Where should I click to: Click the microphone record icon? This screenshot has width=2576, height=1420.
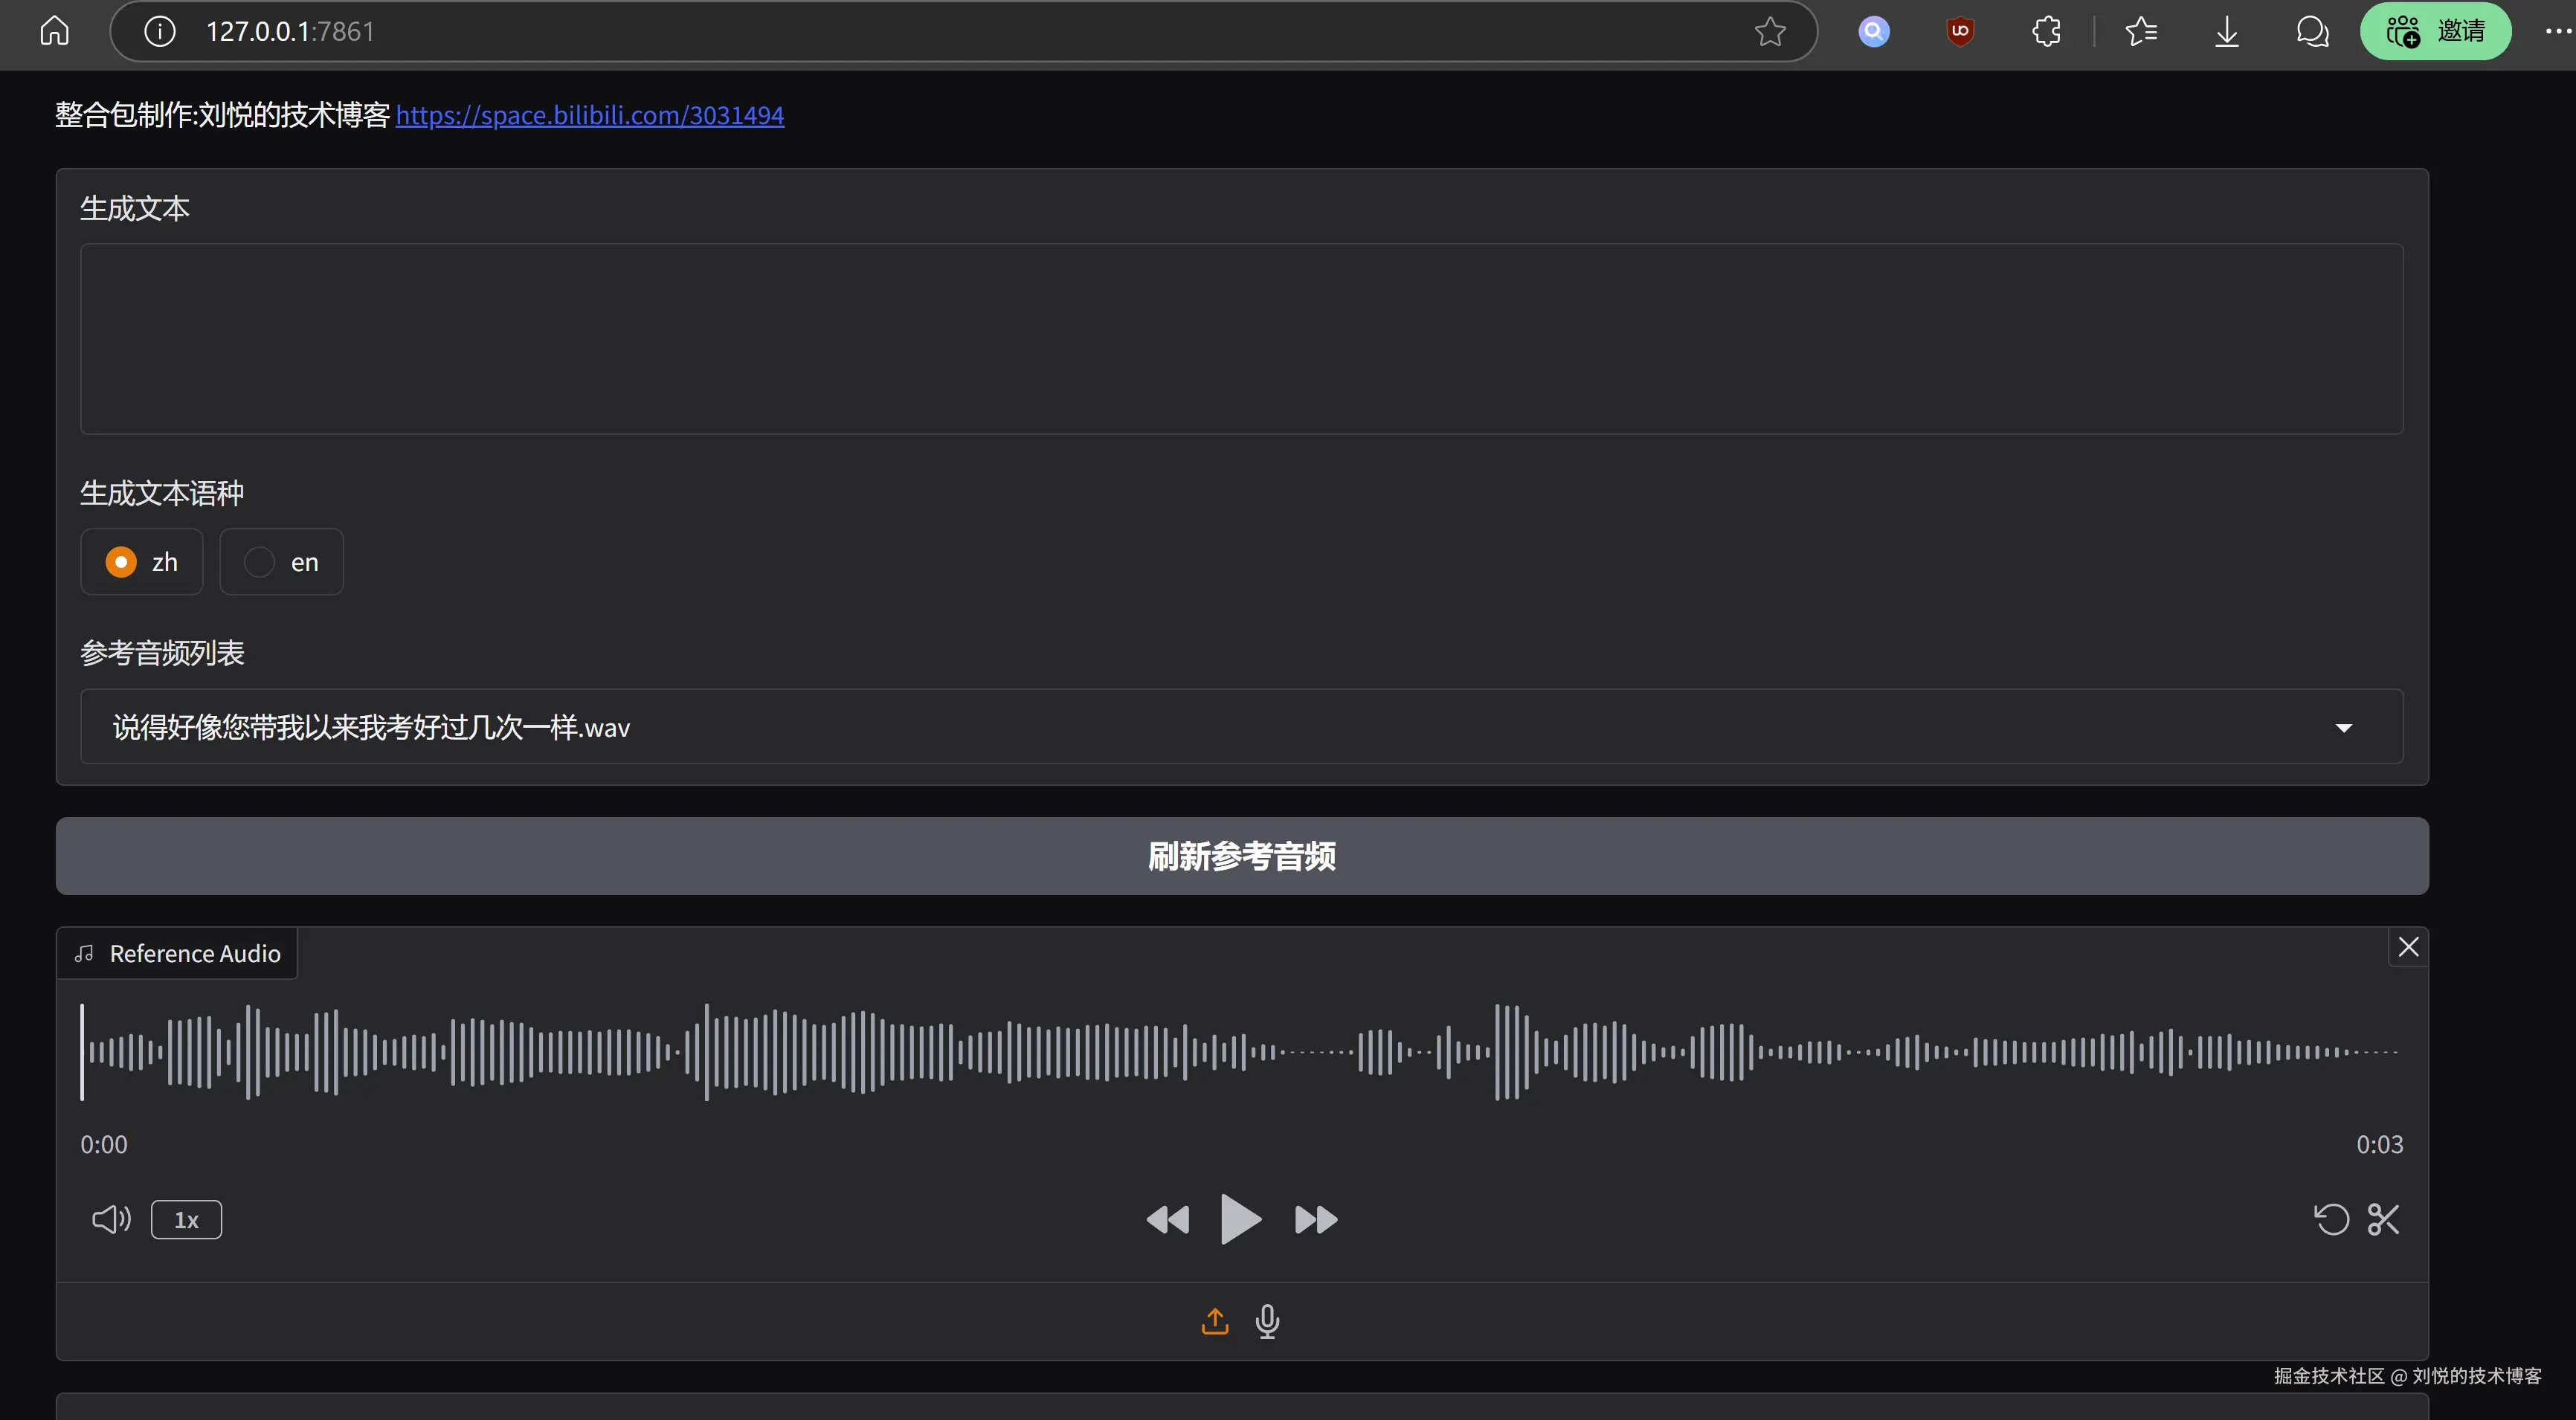[x=1267, y=1321]
